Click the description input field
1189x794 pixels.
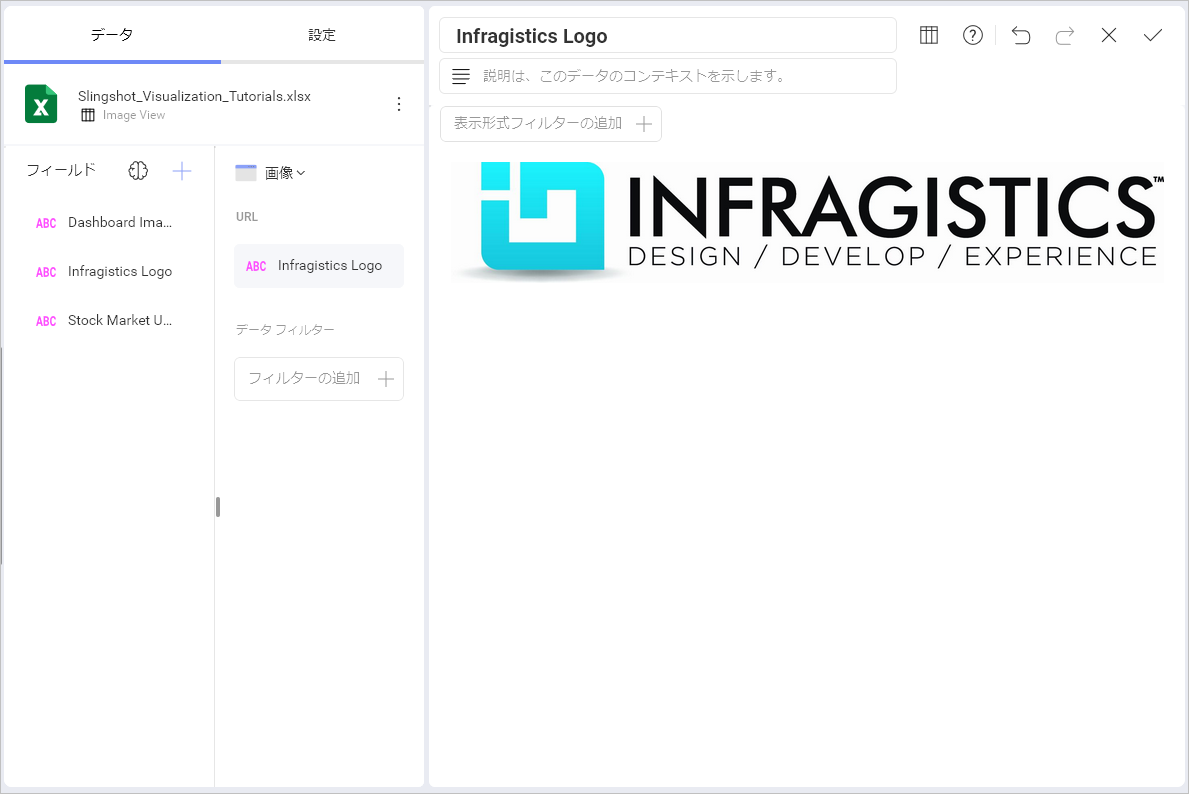668,76
